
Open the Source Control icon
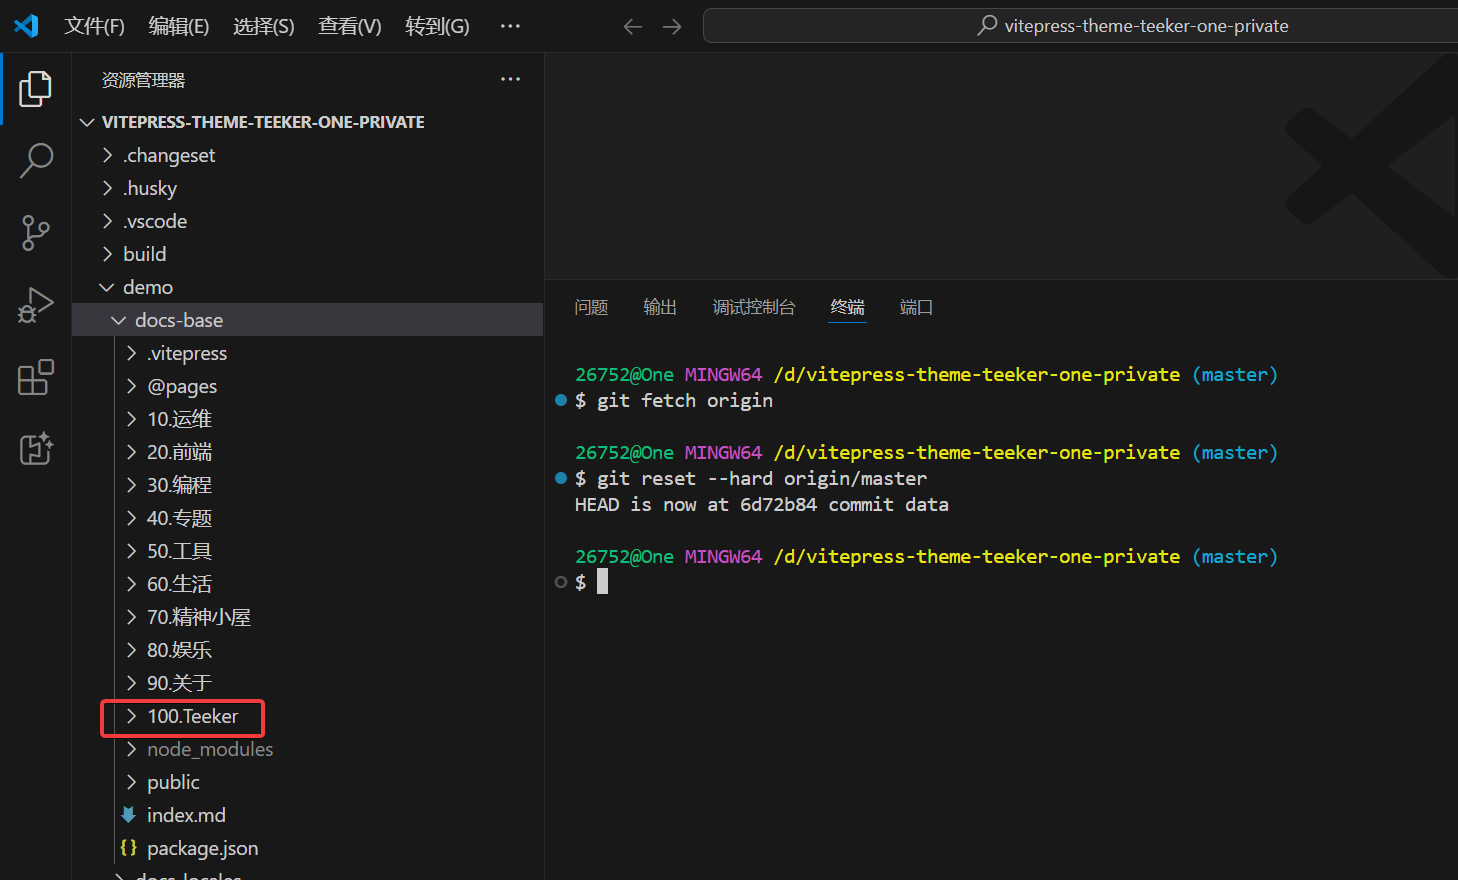coord(35,233)
